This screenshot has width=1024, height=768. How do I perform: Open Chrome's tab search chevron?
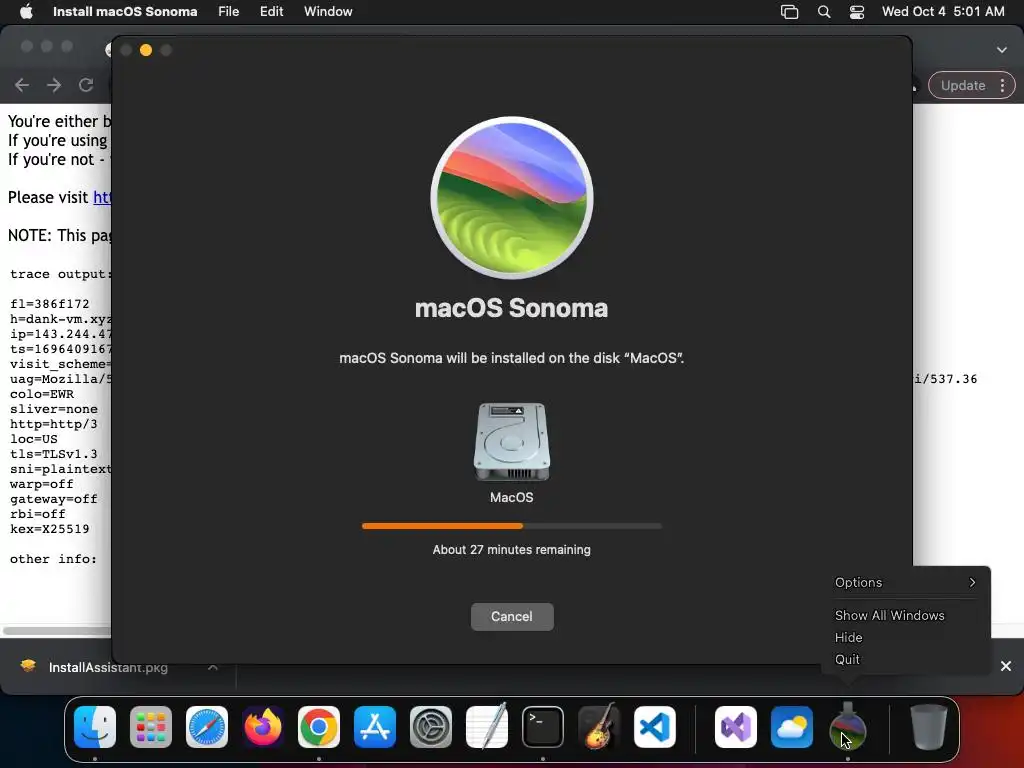1002,50
